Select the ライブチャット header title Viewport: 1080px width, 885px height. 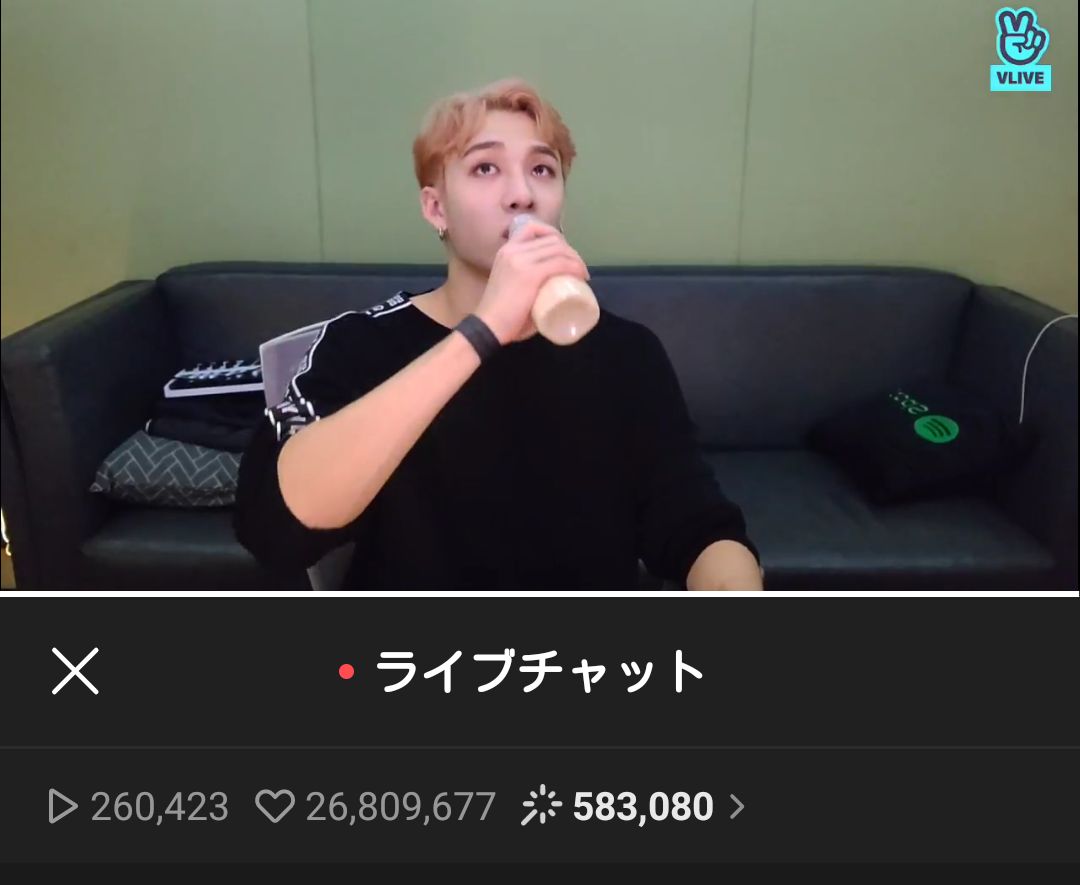click(539, 671)
